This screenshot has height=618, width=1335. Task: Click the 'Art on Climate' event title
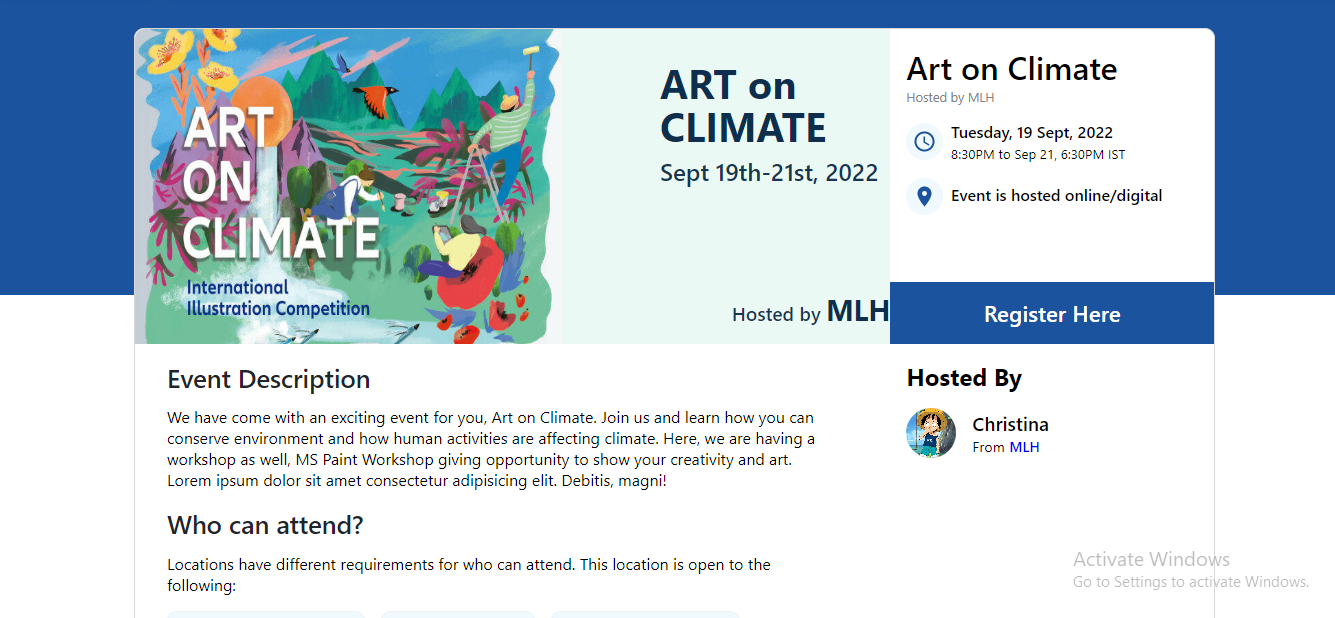[x=1011, y=69]
